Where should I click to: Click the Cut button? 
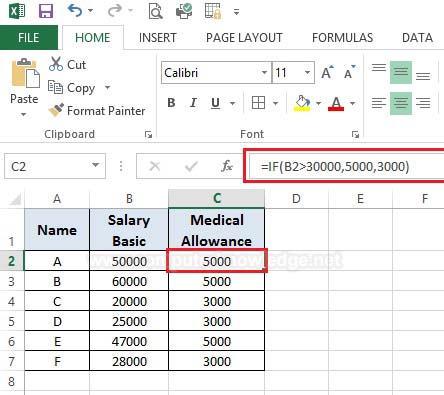point(67,64)
